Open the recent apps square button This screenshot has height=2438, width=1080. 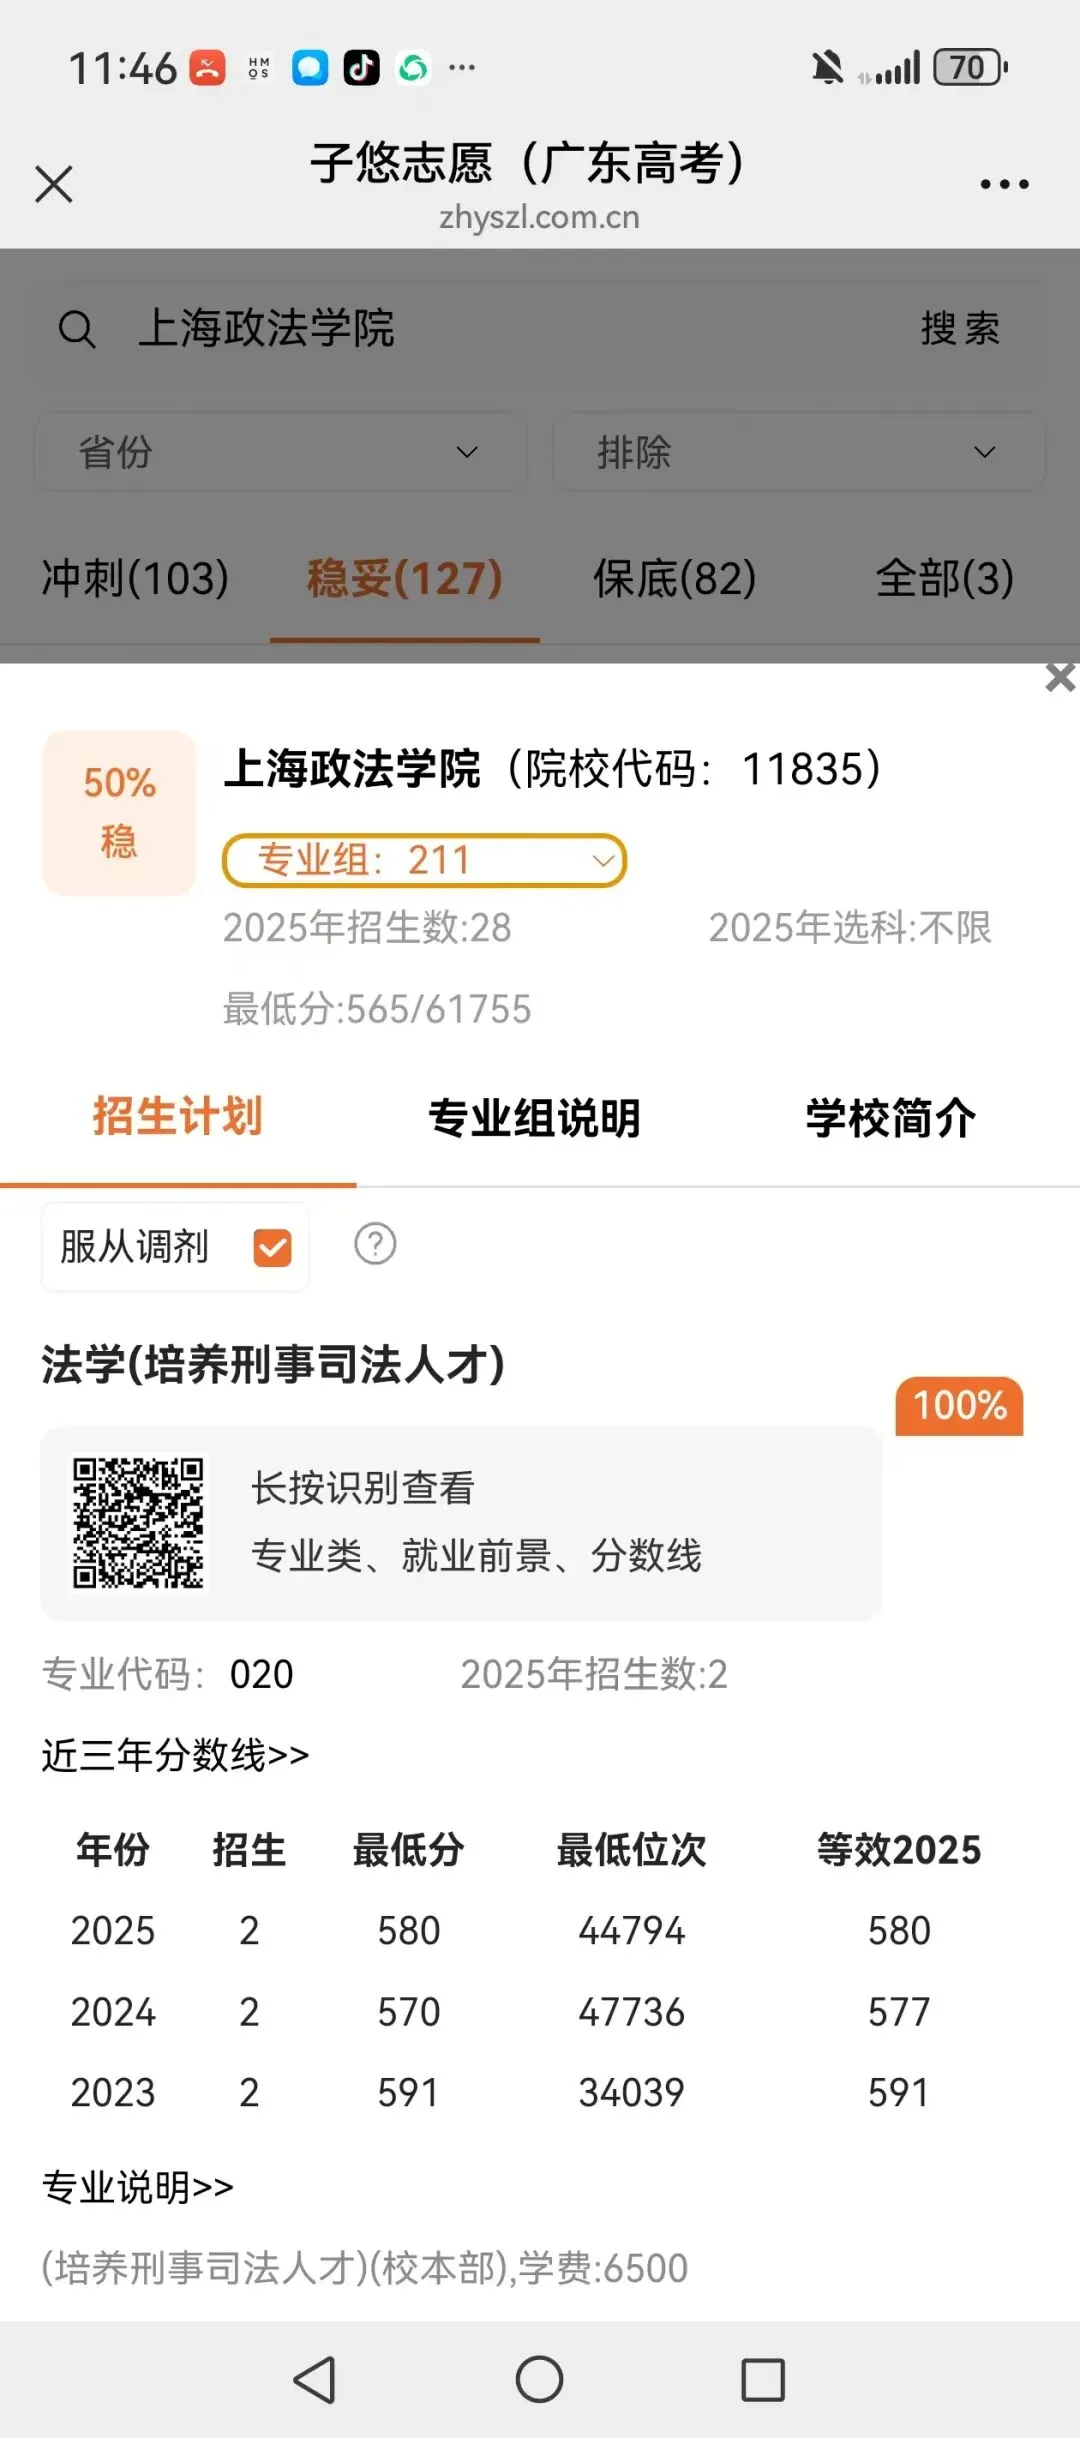(763, 2379)
